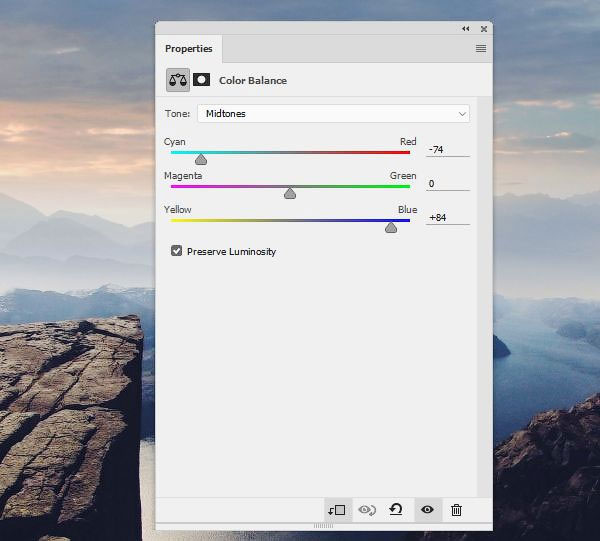
Task: Click the Green label
Action: coord(403,176)
